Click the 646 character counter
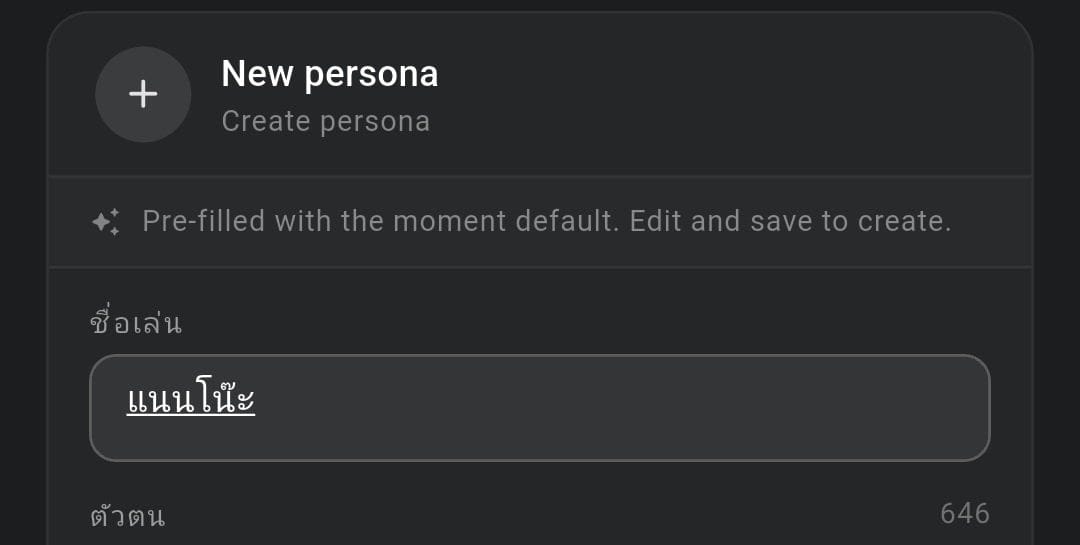Screen dimensions: 1080x545 point(965,513)
